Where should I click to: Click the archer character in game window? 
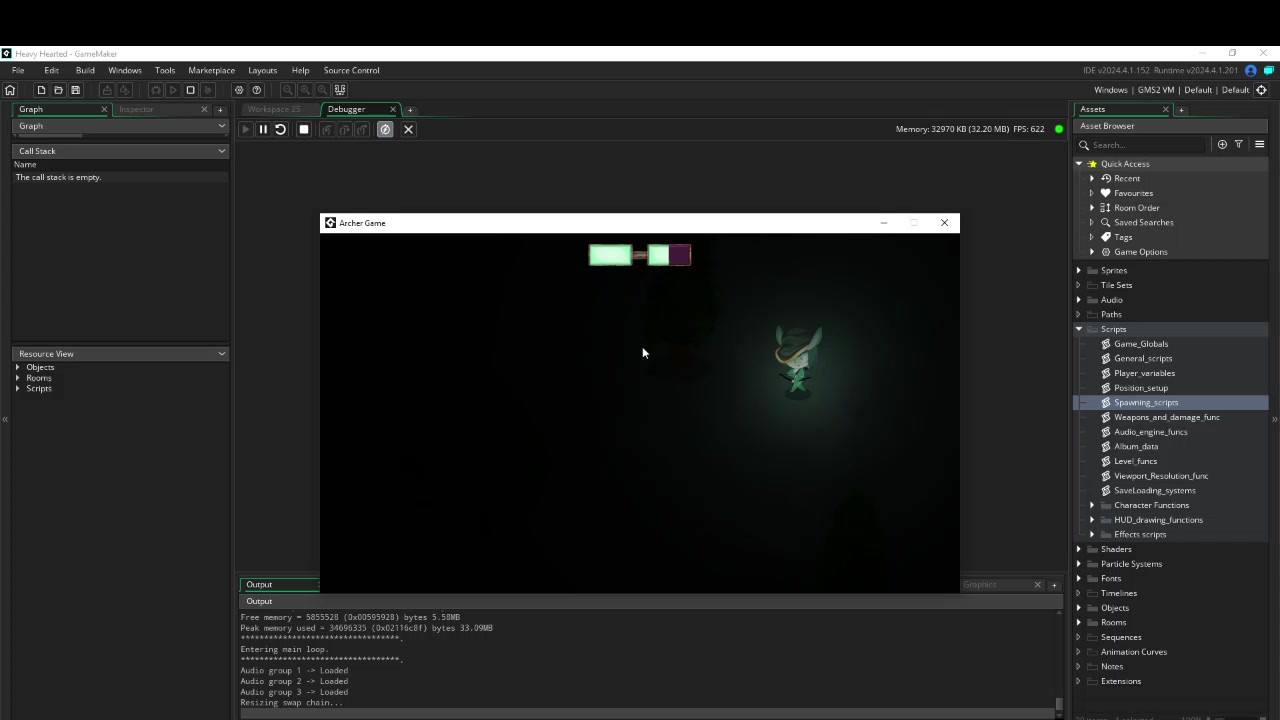pos(798,360)
